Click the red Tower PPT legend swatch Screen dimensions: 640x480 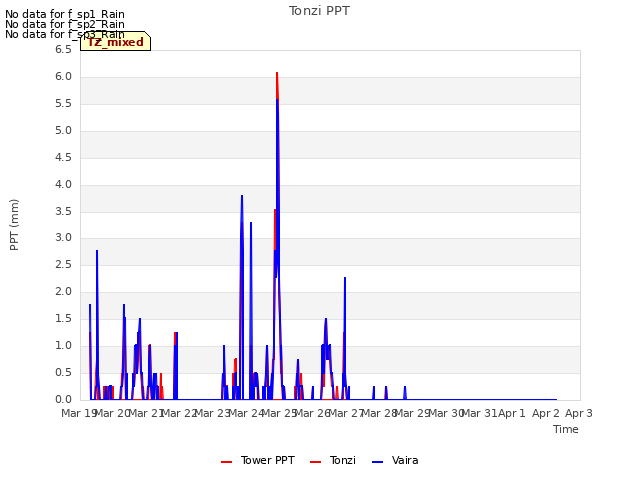pyautogui.click(x=227, y=462)
